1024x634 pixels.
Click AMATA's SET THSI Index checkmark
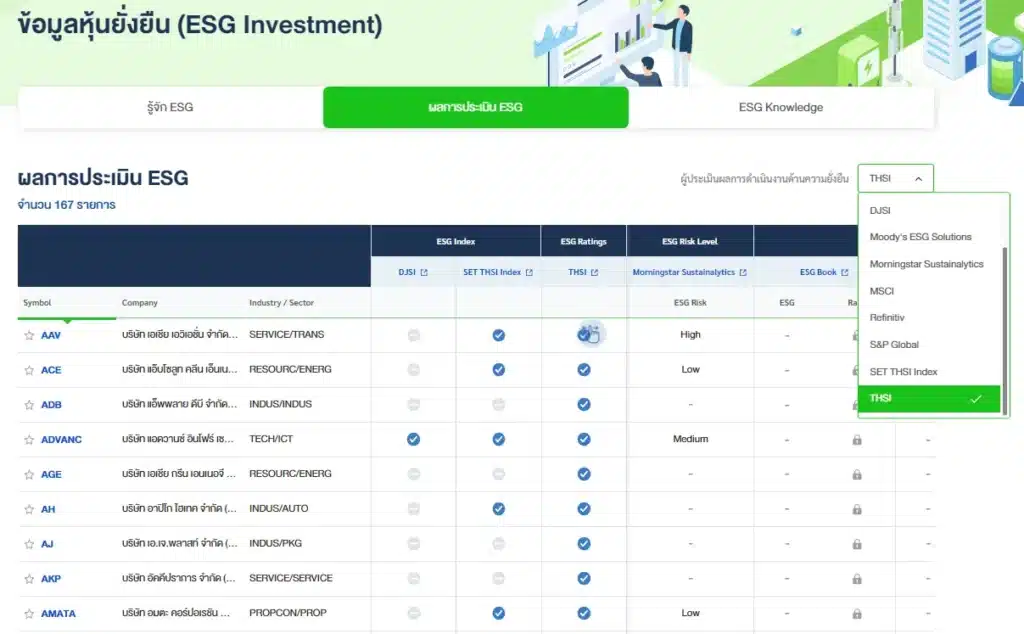(498, 613)
